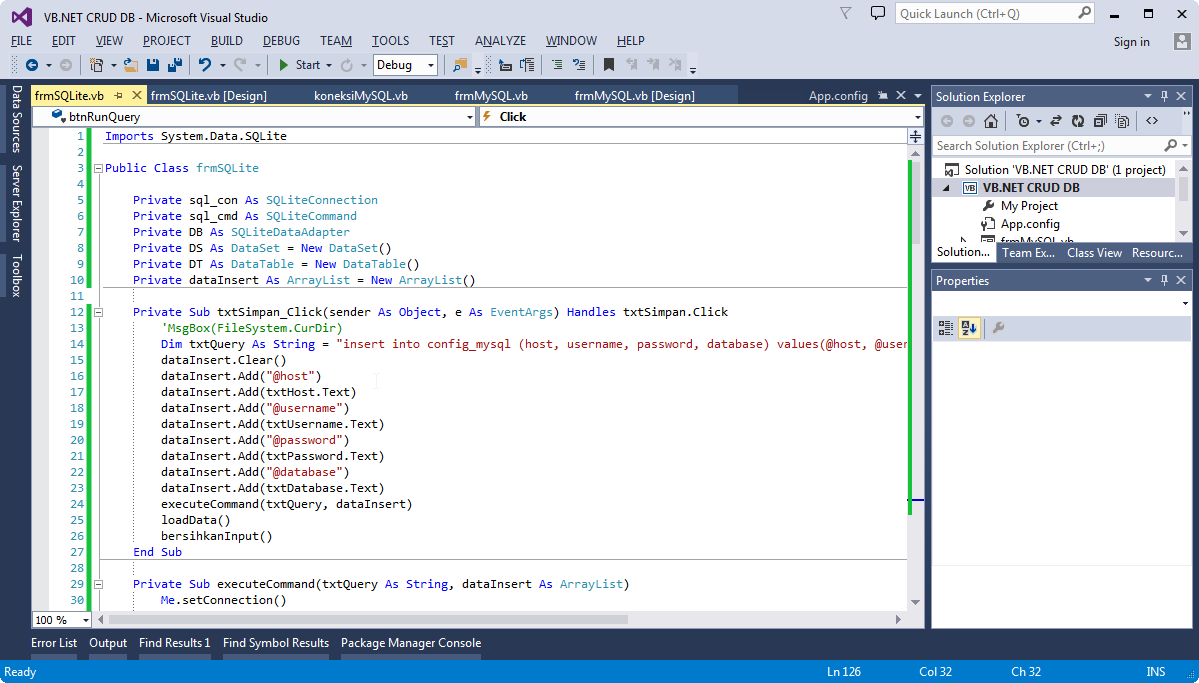
Task: Click the Solution Explorer Home icon
Action: pos(991,121)
